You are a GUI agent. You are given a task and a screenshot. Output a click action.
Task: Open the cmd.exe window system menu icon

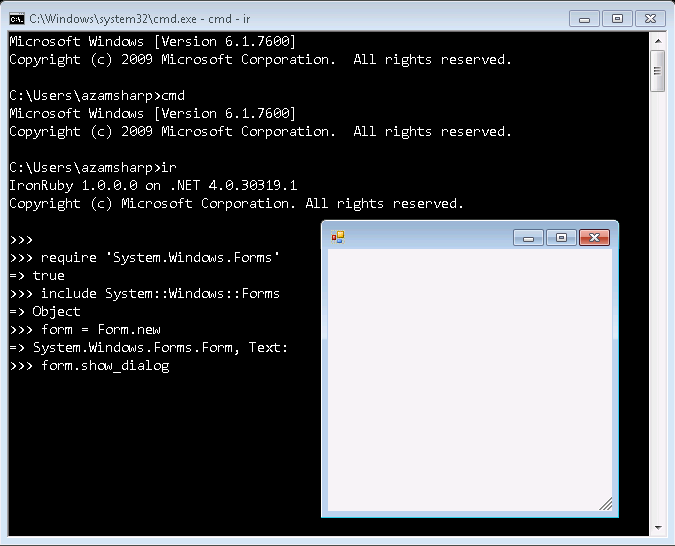pyautogui.click(x=17, y=19)
